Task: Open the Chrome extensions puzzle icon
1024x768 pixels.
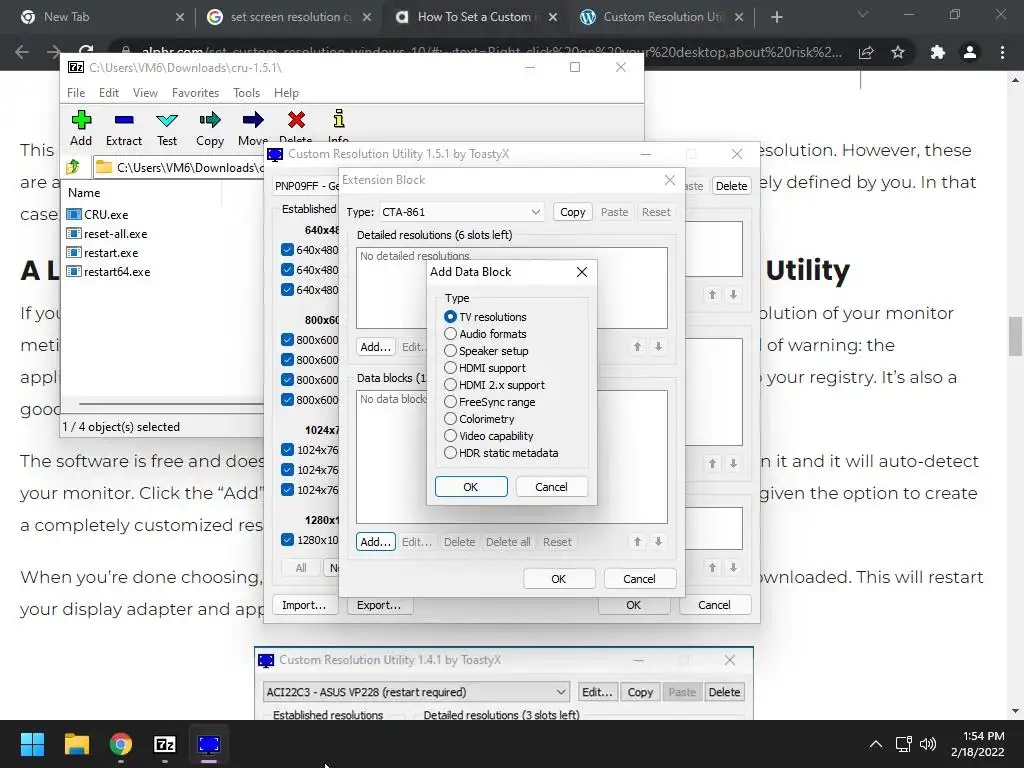Action: 938,52
